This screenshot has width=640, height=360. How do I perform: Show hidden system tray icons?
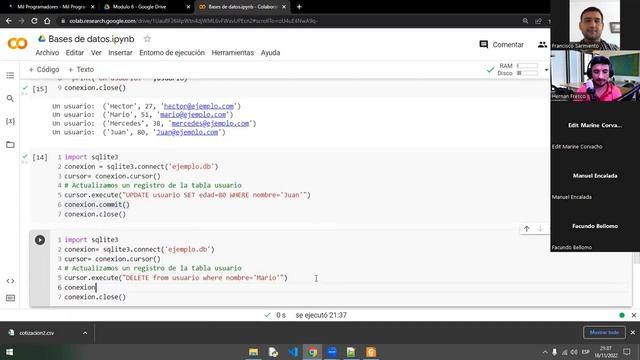(x=545, y=352)
